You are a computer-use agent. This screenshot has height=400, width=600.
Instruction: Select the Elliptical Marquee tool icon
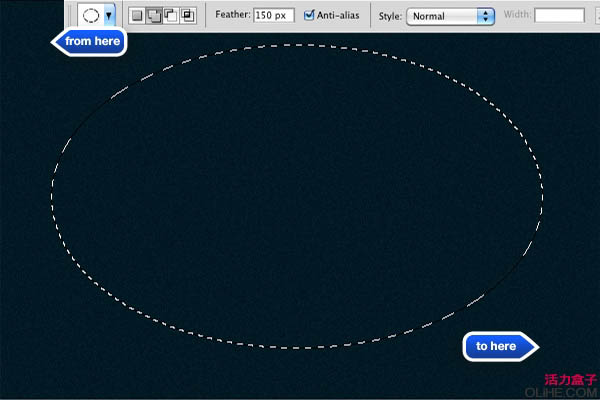pyautogui.click(x=90, y=16)
